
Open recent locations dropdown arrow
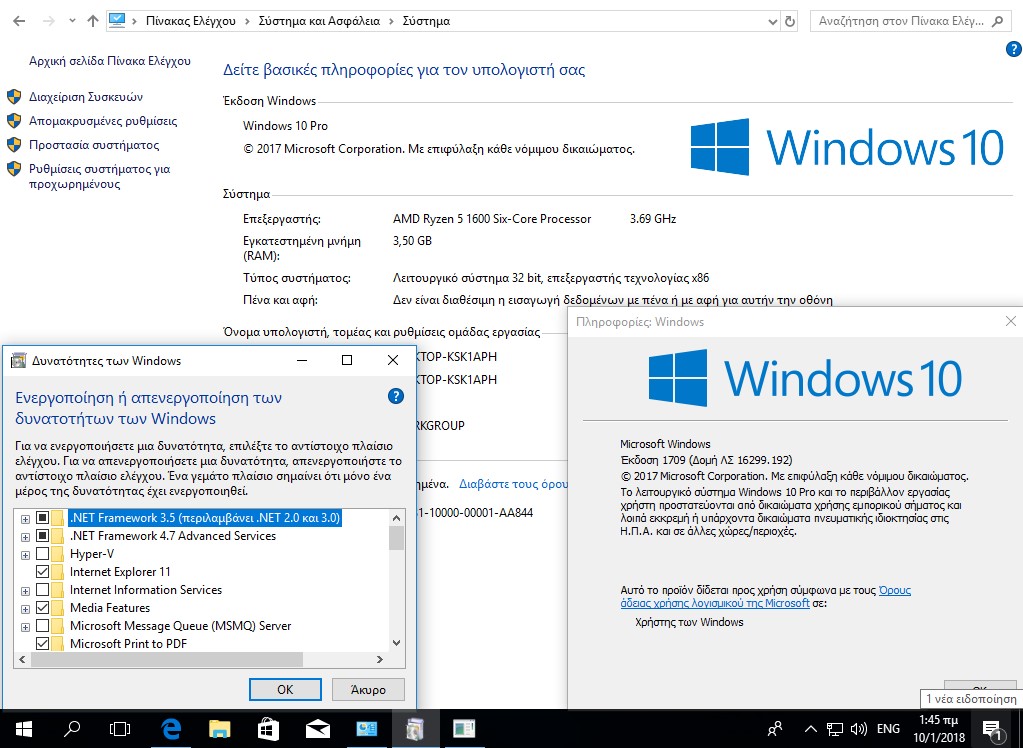pos(72,21)
